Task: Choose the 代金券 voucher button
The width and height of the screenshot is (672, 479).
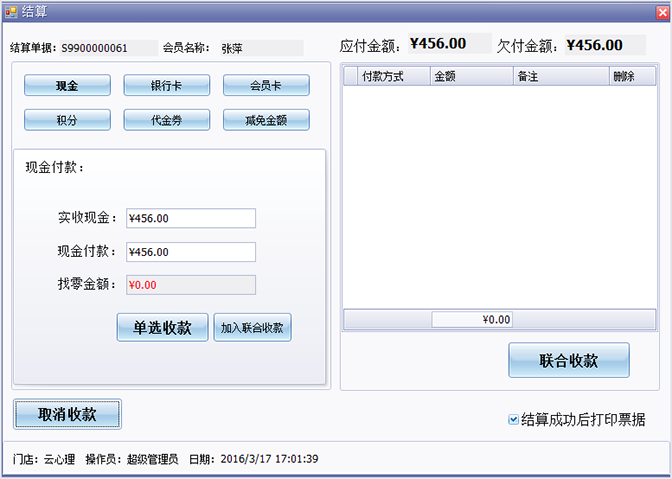Action: pos(167,120)
